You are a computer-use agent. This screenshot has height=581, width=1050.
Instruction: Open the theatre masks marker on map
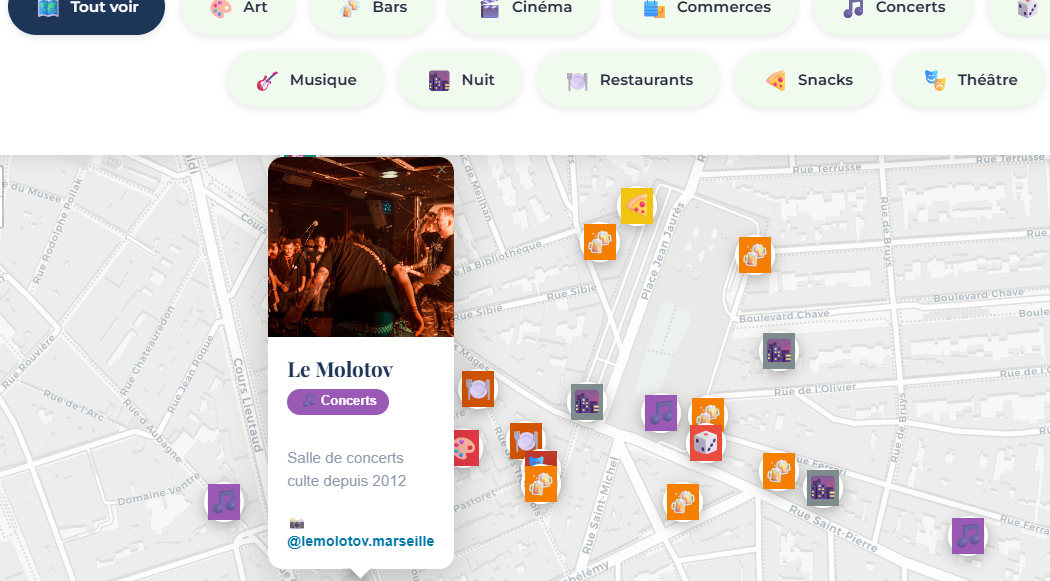(542, 459)
